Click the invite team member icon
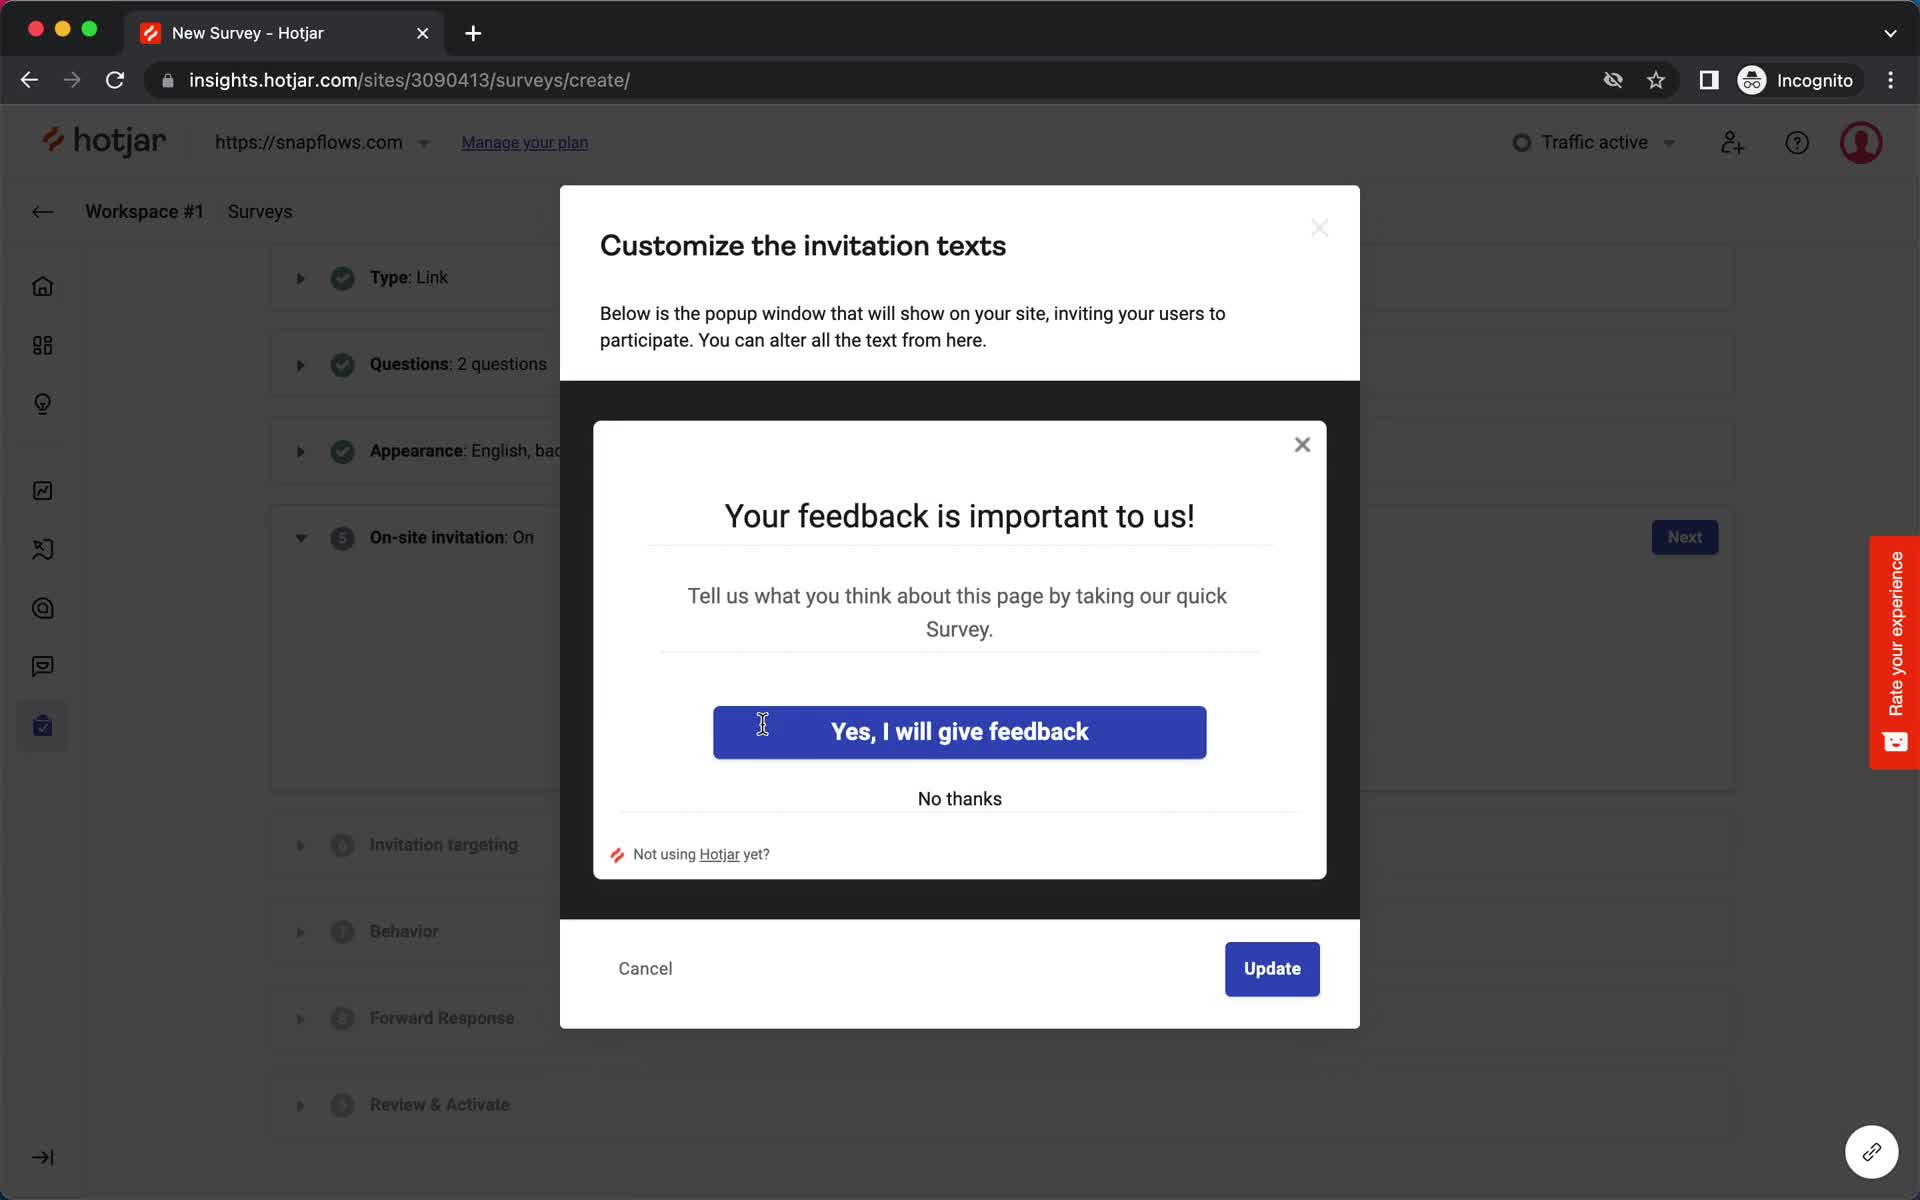This screenshot has height=1200, width=1920. pos(1732,143)
